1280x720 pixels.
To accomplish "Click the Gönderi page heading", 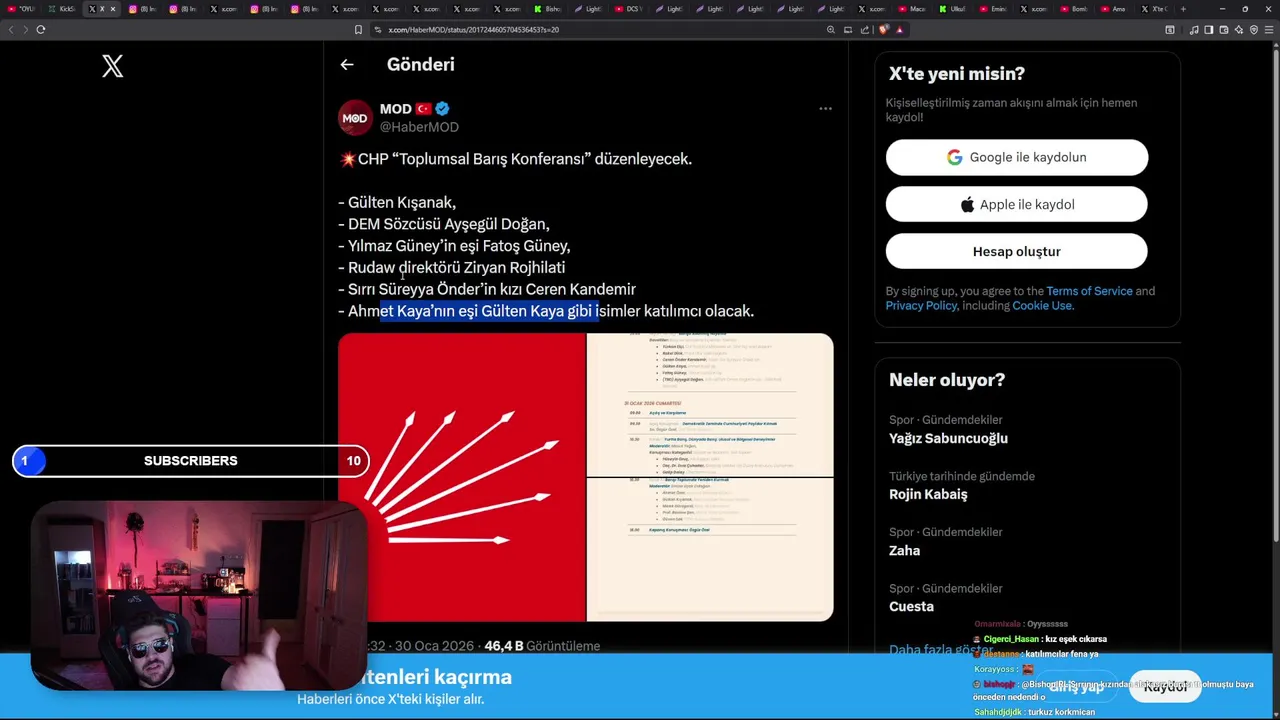I will pos(421,64).
